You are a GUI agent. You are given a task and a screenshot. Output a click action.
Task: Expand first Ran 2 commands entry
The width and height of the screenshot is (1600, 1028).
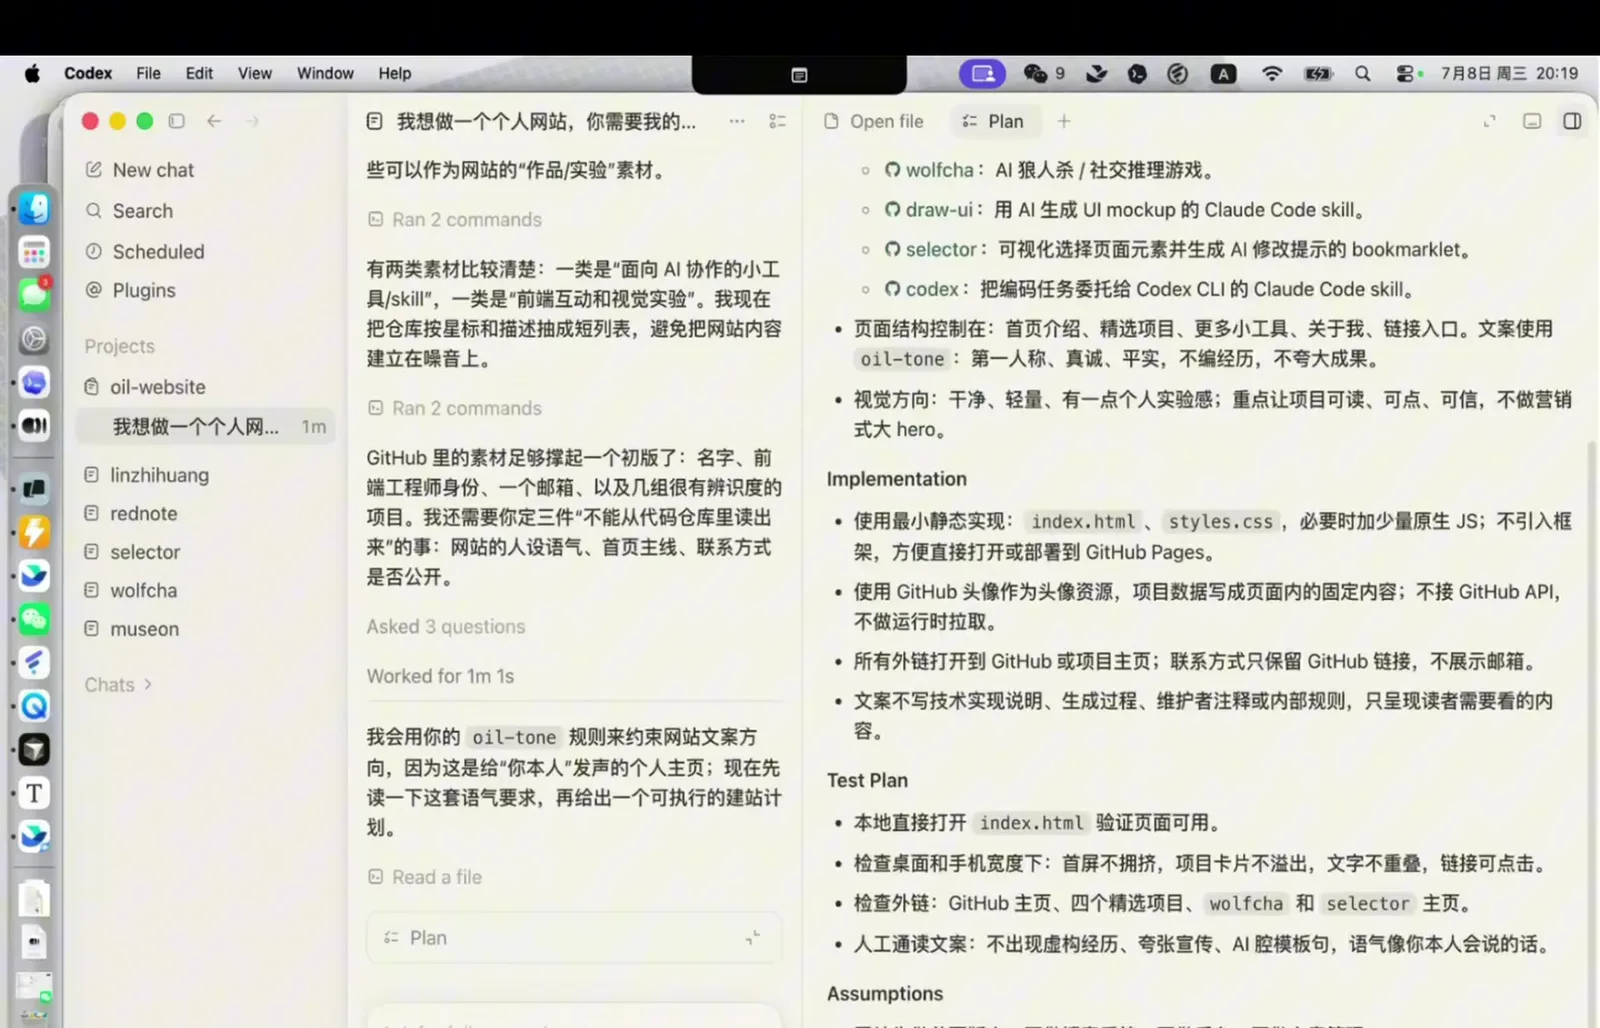pos(455,220)
